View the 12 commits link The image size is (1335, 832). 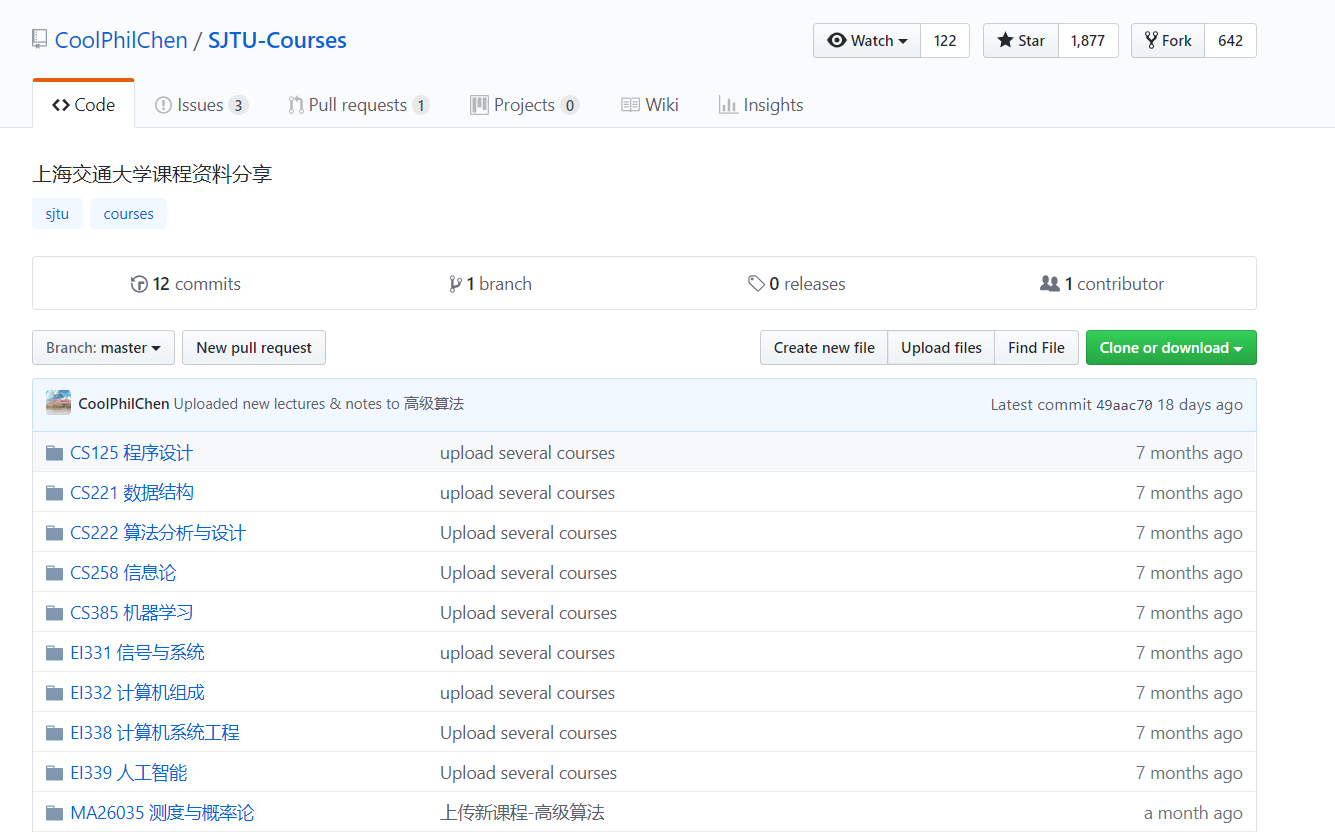click(x=186, y=284)
